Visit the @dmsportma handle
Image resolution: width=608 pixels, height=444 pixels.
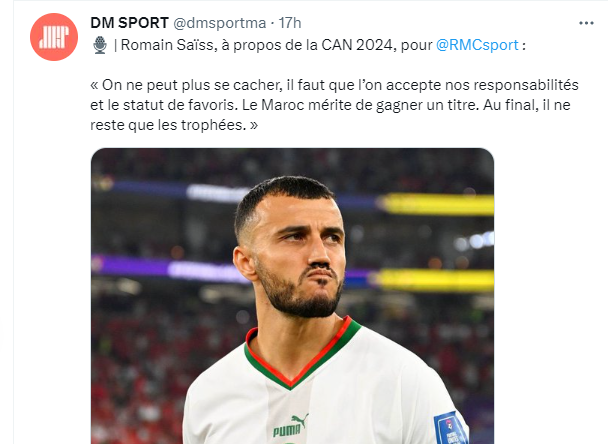click(219, 23)
